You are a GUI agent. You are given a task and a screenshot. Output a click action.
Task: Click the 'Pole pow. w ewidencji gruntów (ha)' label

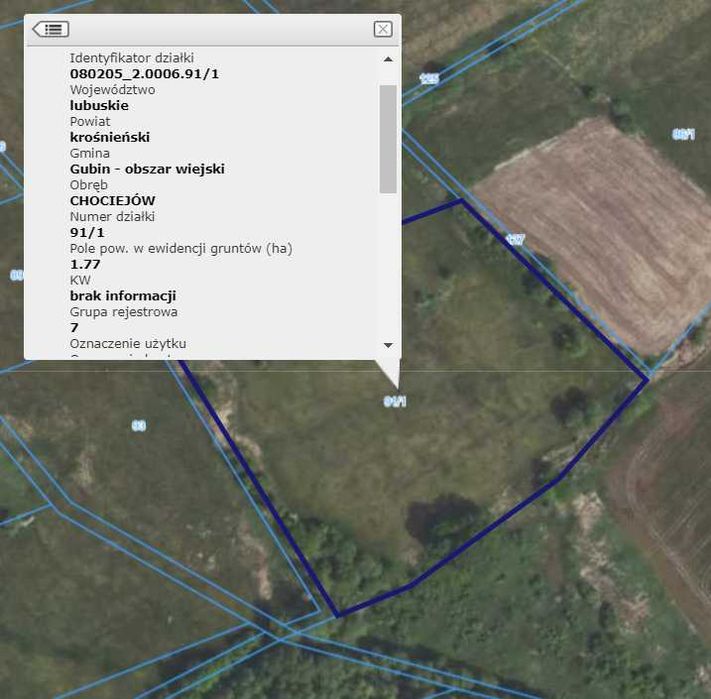(181, 248)
